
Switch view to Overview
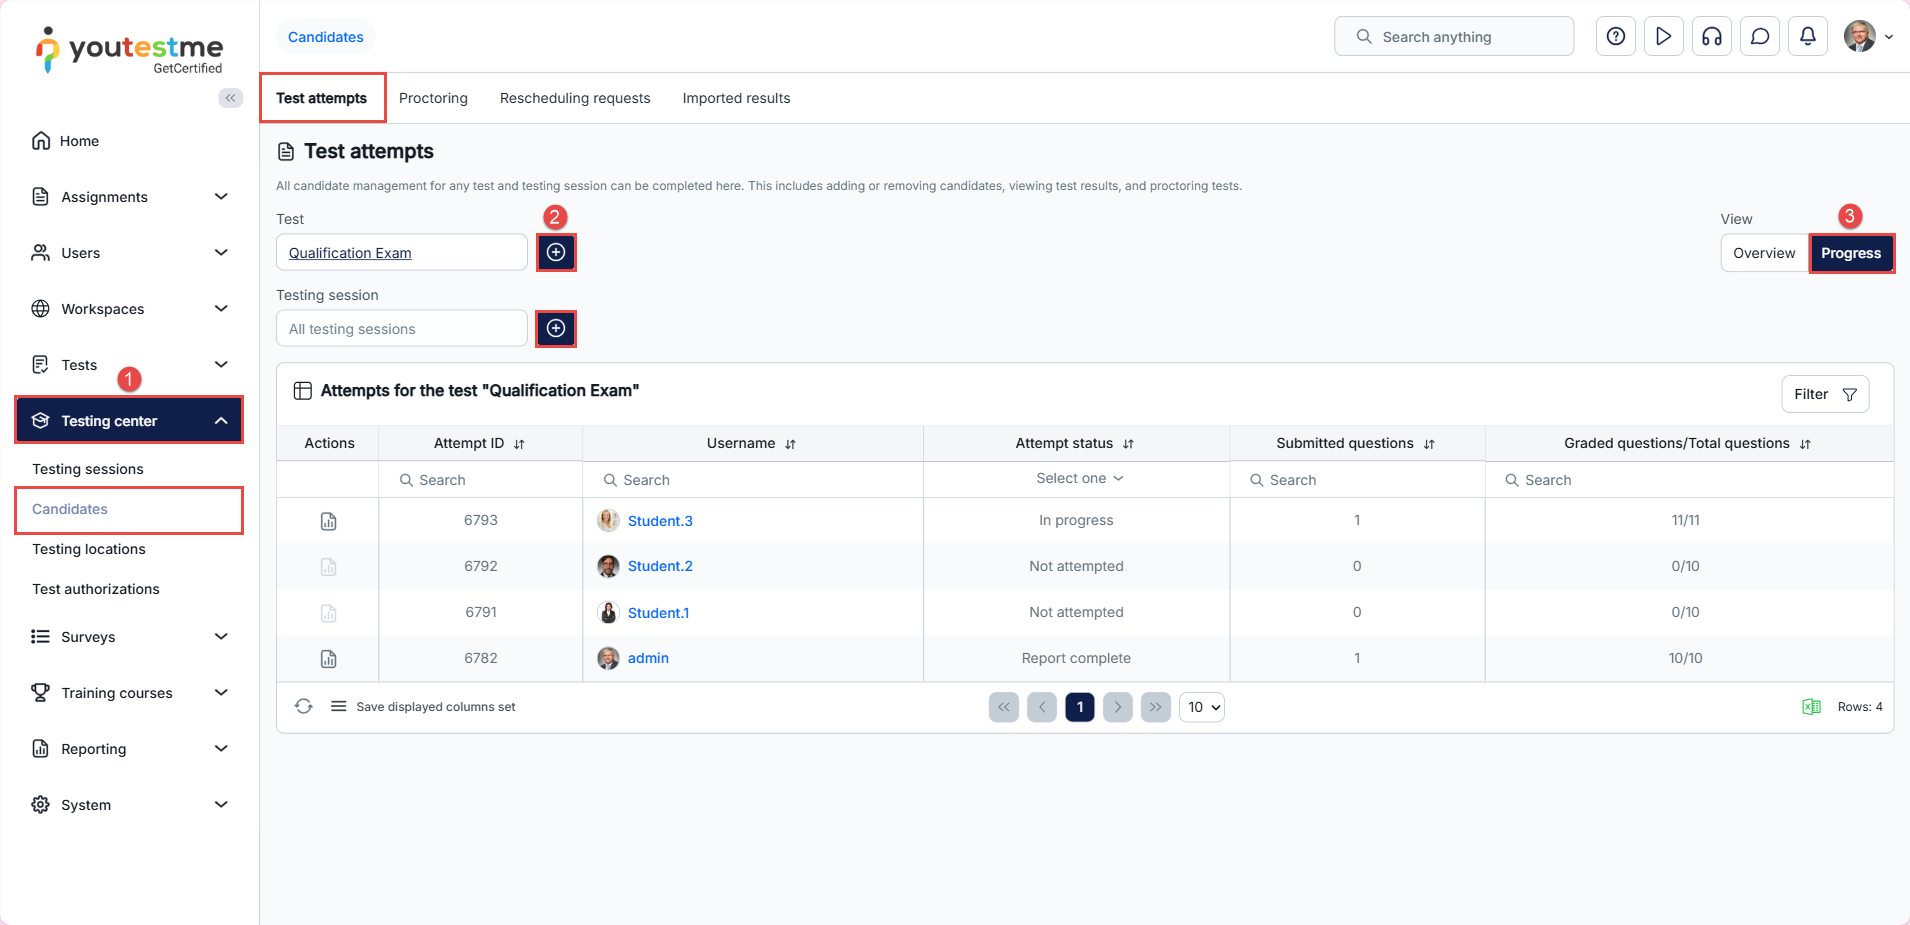pyautogui.click(x=1763, y=253)
